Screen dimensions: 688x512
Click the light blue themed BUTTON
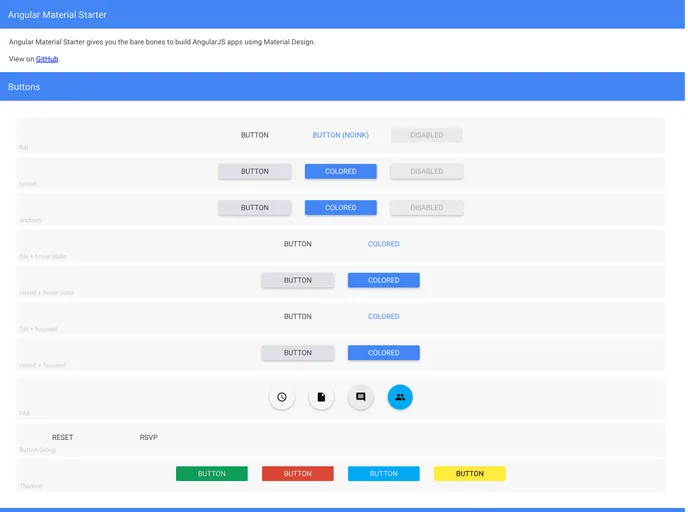pyautogui.click(x=383, y=474)
